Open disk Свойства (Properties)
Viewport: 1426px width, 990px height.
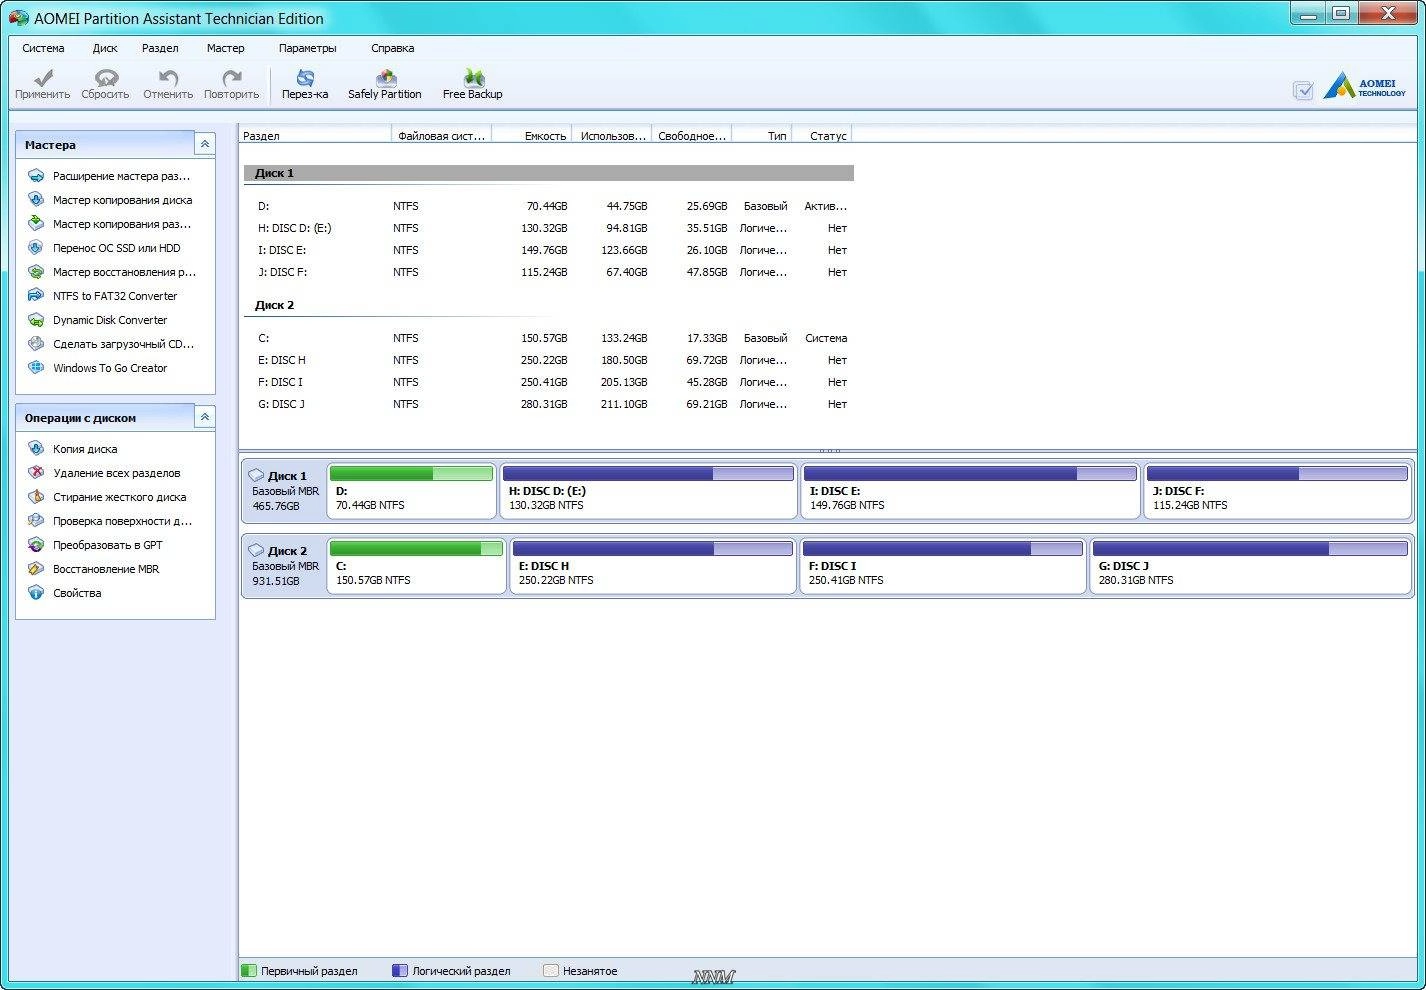pyautogui.click(x=65, y=593)
